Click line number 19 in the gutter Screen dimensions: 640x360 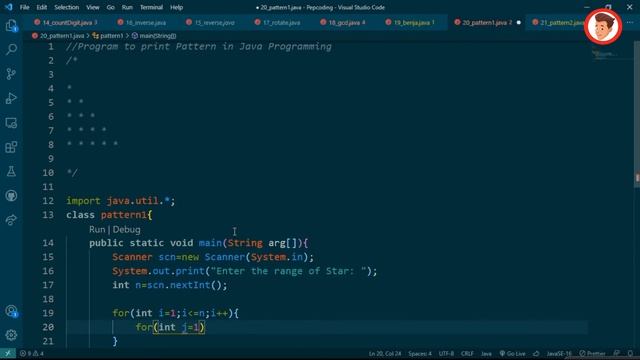48,313
